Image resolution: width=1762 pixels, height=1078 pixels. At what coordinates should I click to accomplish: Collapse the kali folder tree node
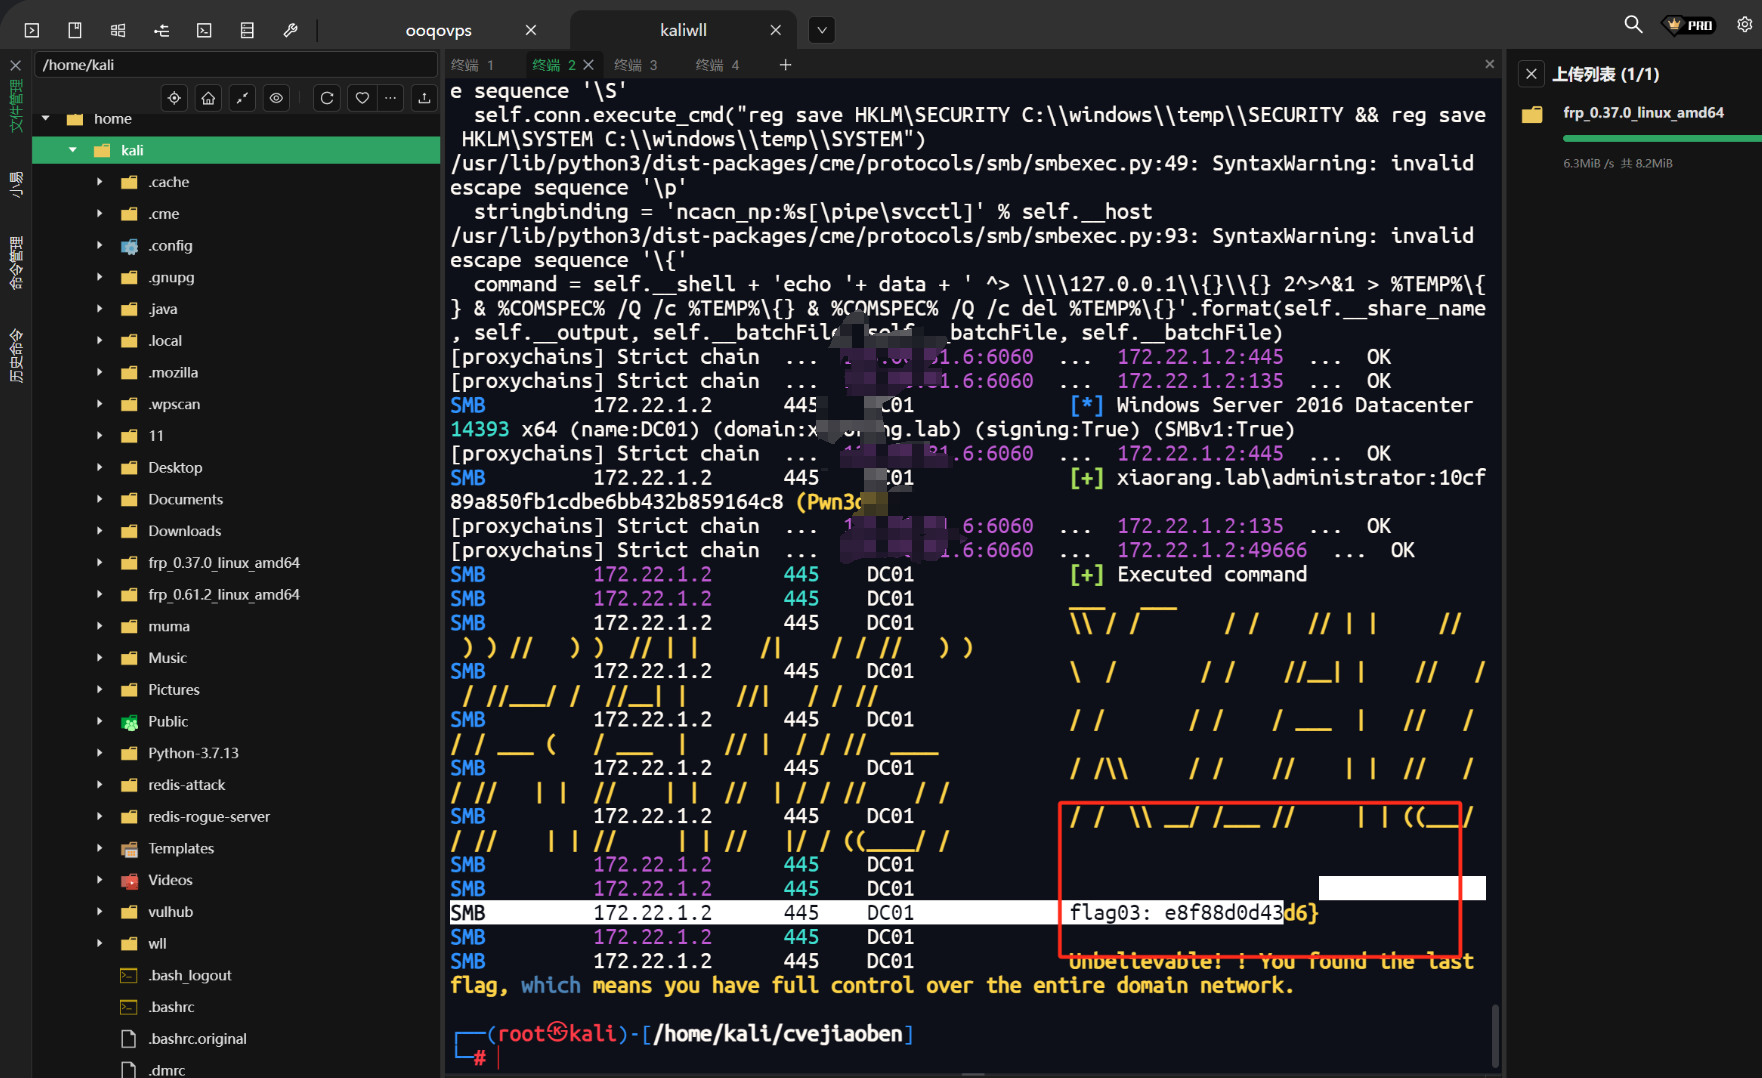click(x=73, y=150)
